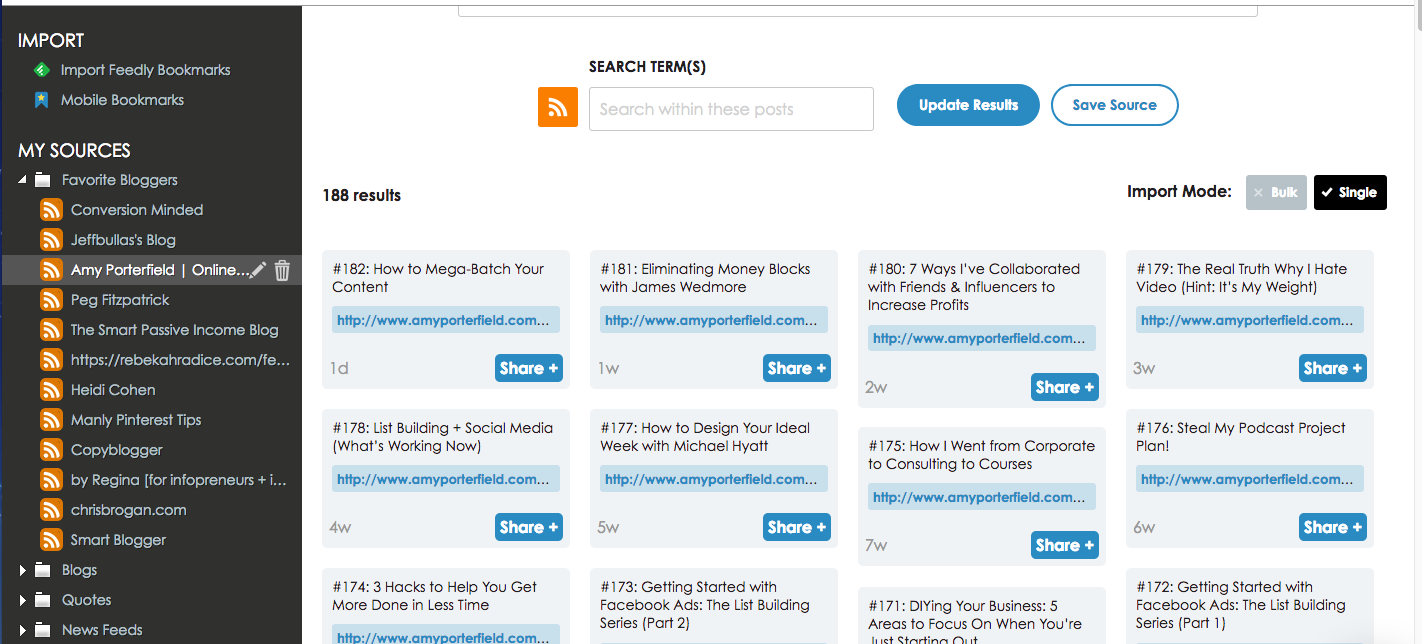
Task: Share post #178 List Building + Social Media
Action: click(x=528, y=527)
